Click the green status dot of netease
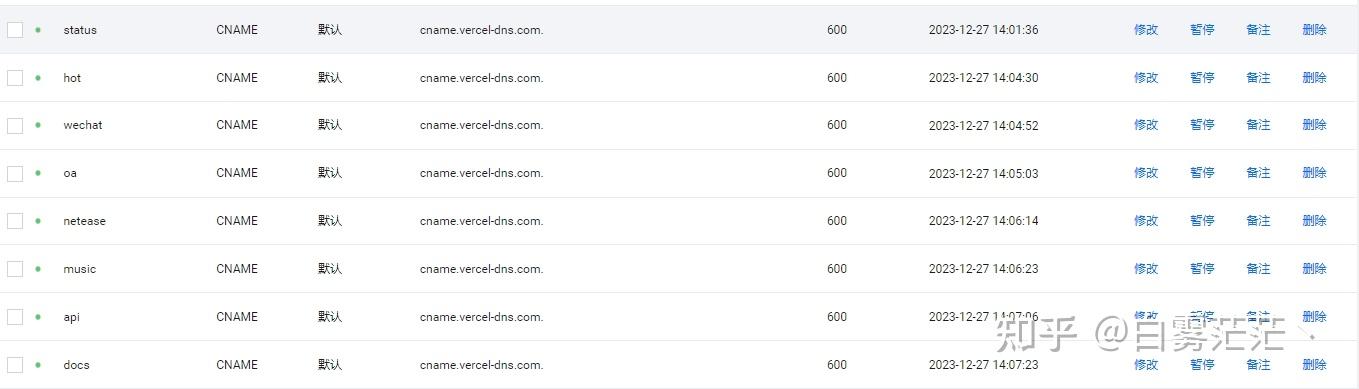 click(38, 221)
